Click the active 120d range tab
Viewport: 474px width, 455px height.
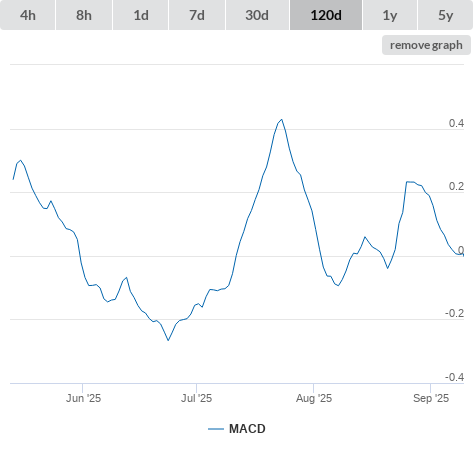pos(326,15)
